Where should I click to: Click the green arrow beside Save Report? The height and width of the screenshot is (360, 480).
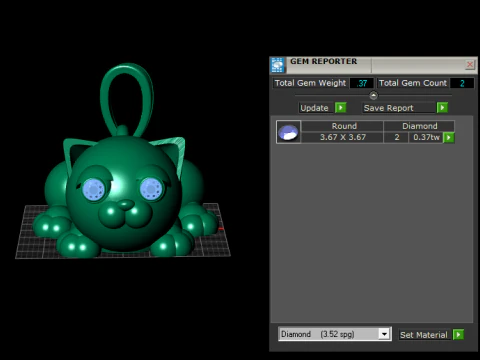442,108
